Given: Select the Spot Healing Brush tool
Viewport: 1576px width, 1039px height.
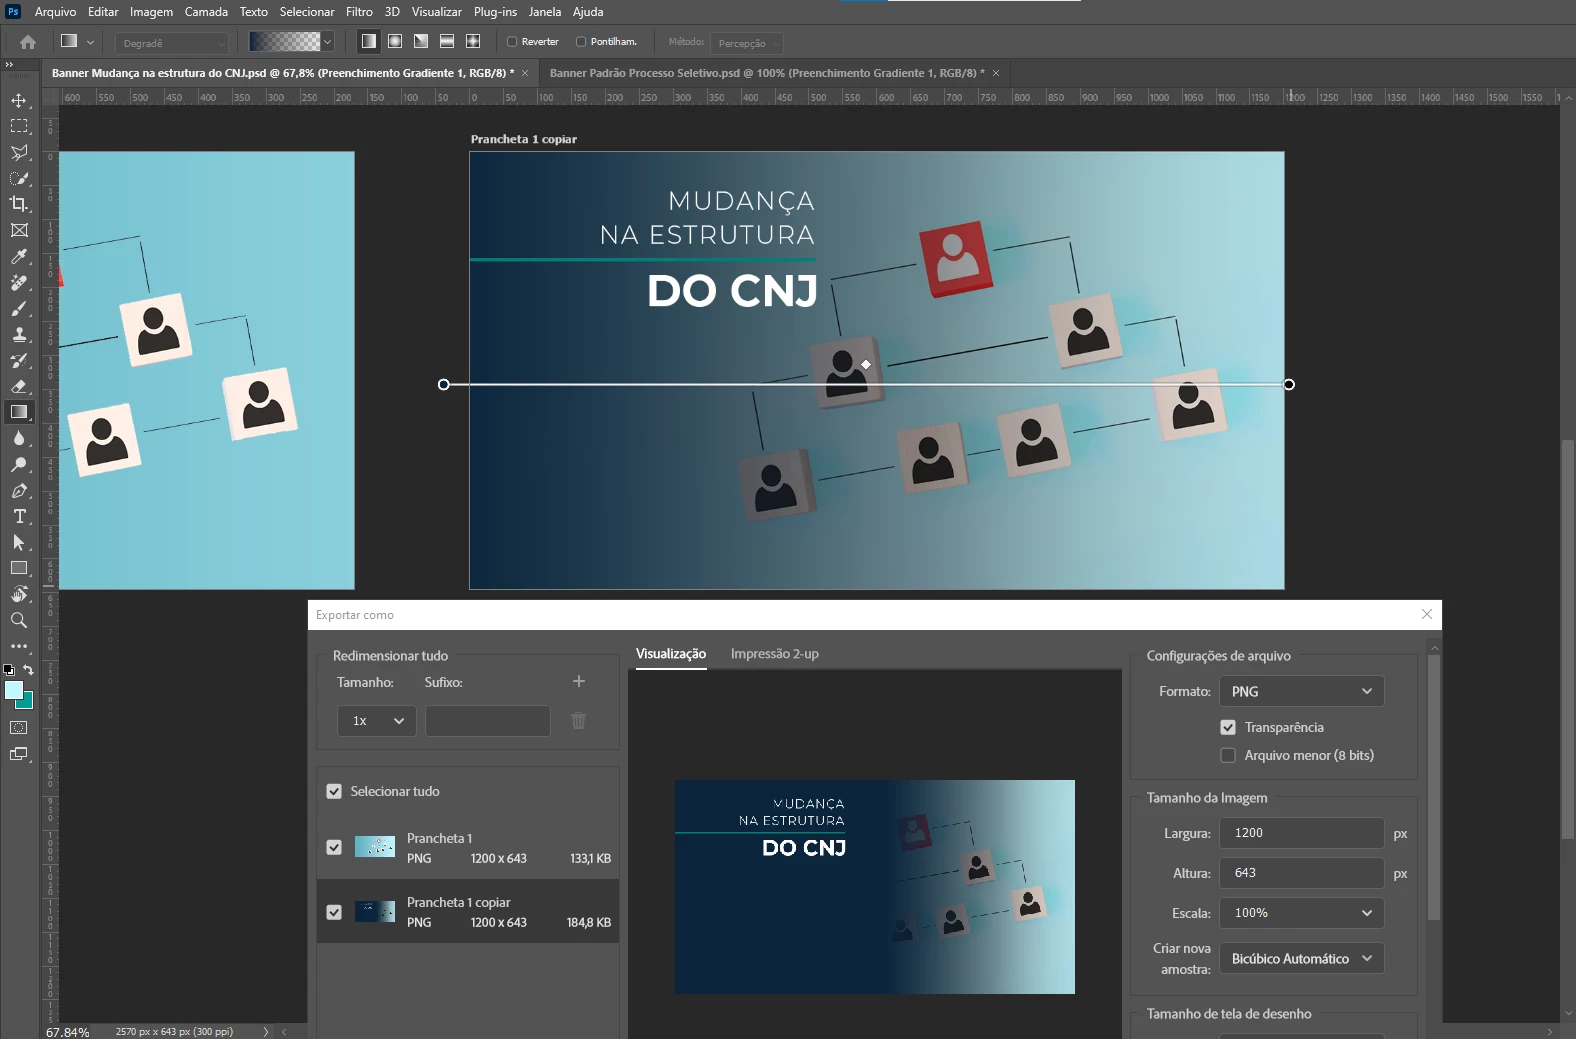Looking at the screenshot, I should click(19, 282).
